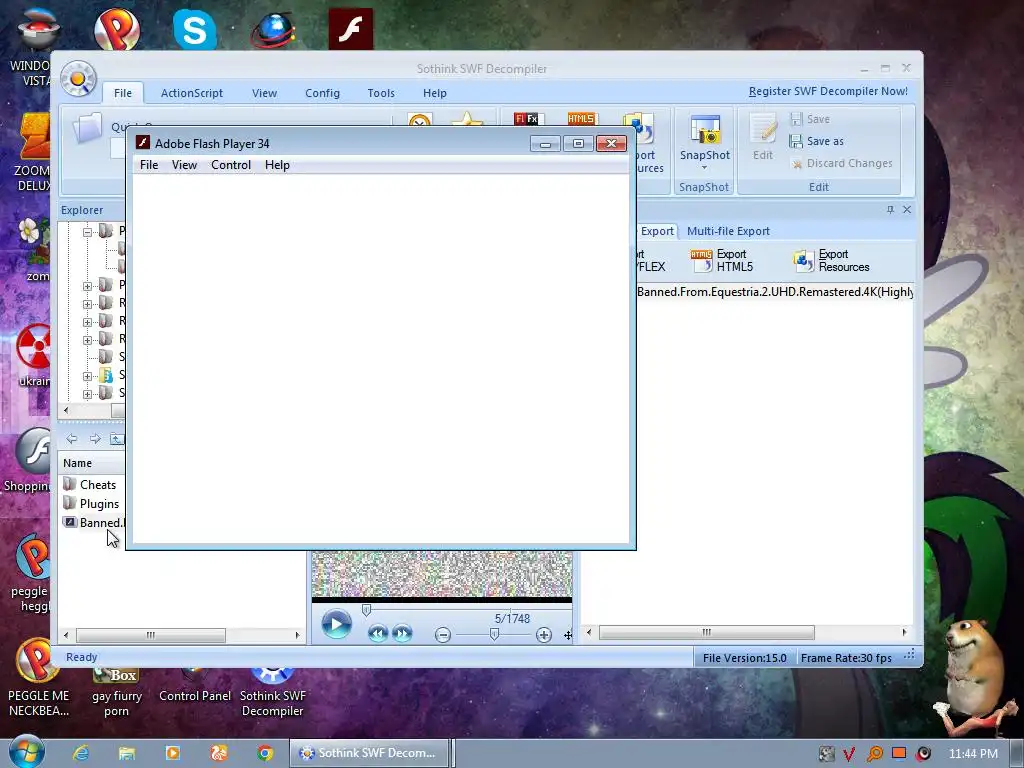Open the SnapShot dropdown arrow

pos(705,168)
